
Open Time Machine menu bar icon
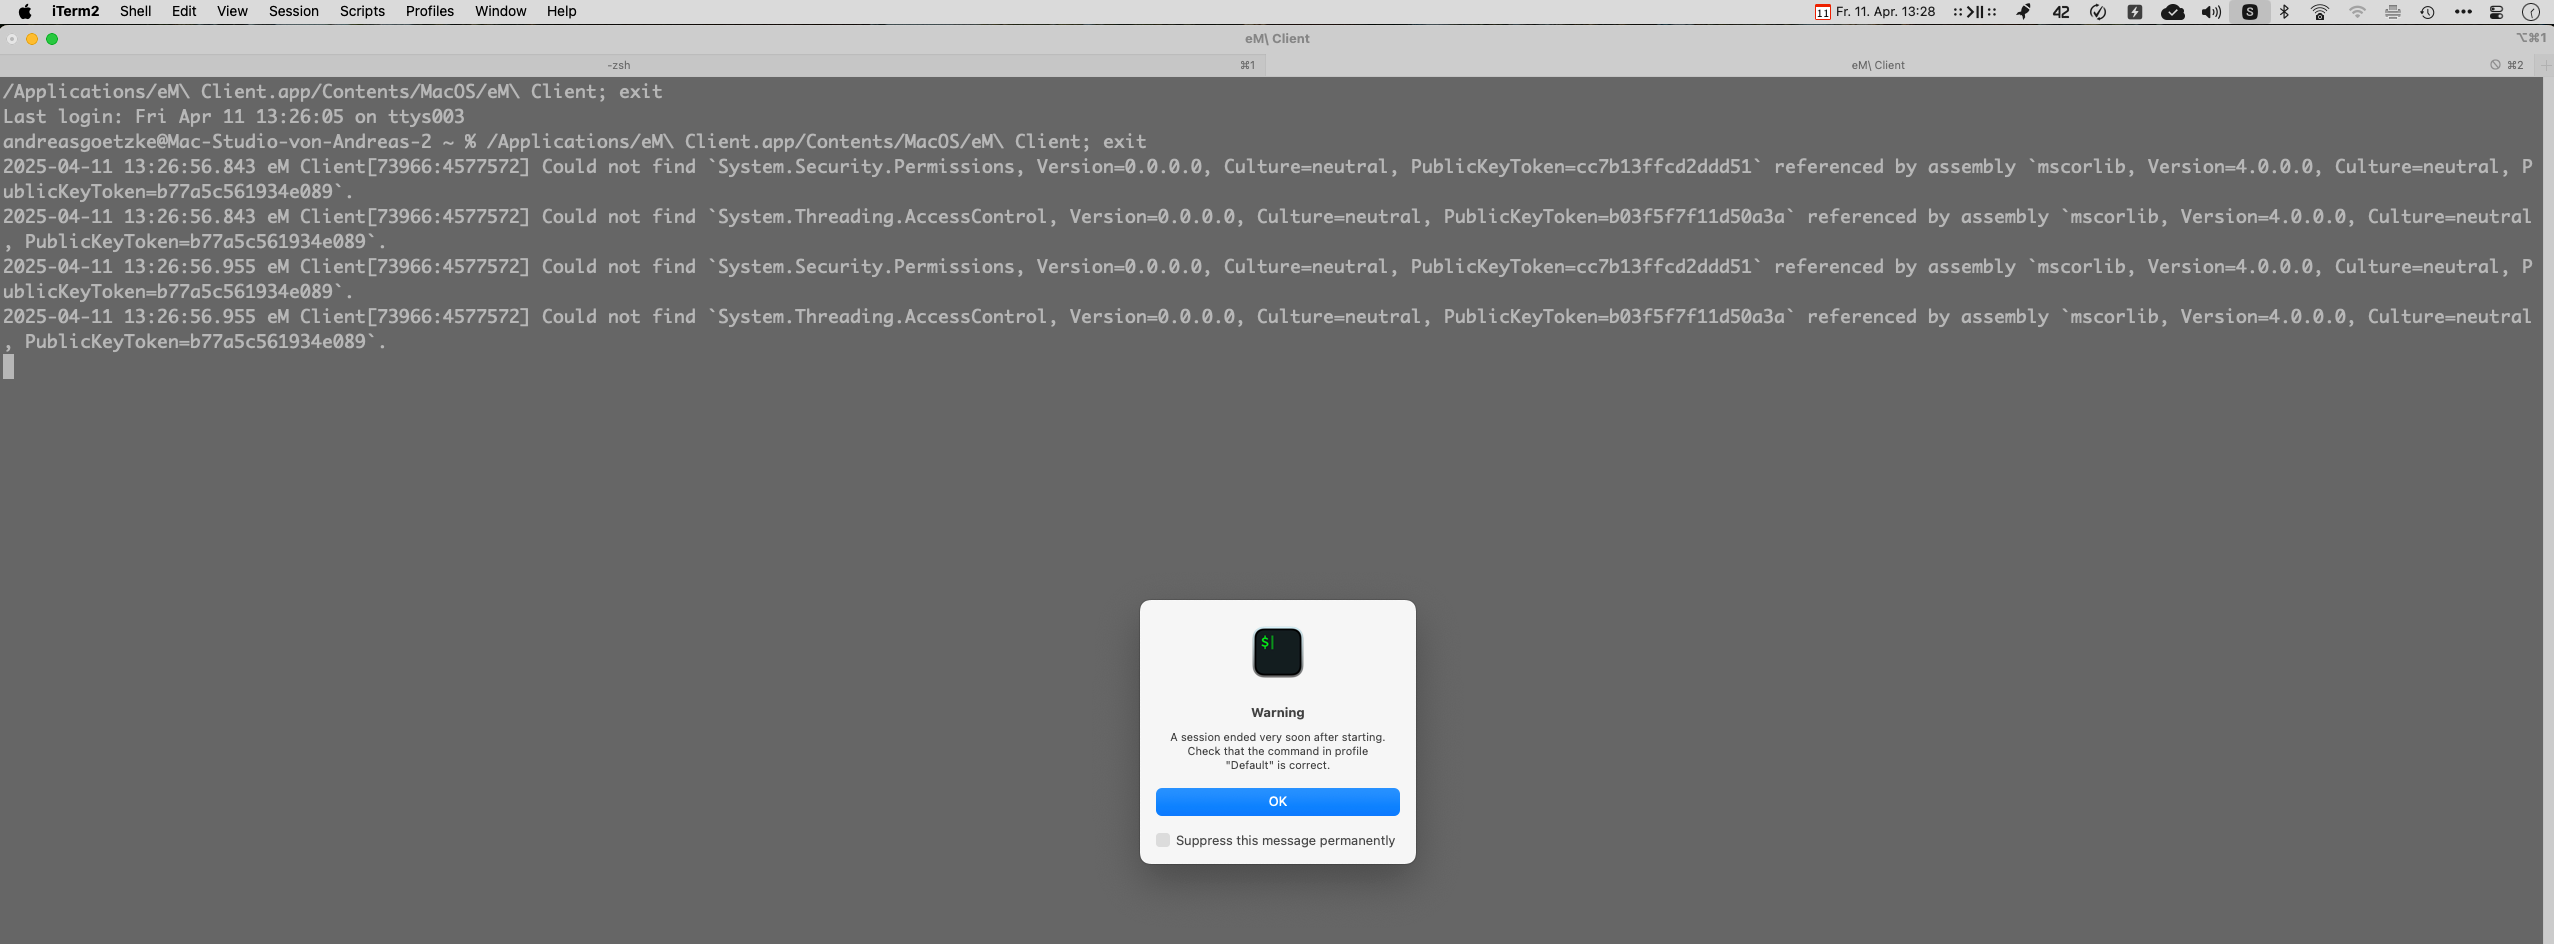pos(2427,12)
